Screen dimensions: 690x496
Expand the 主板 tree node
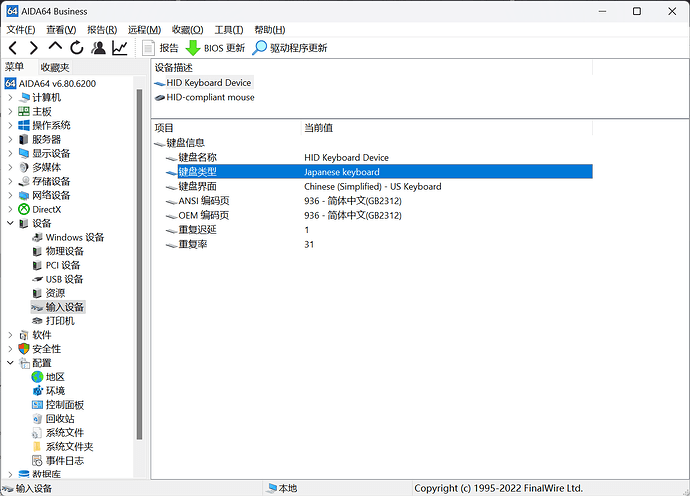coord(10,112)
